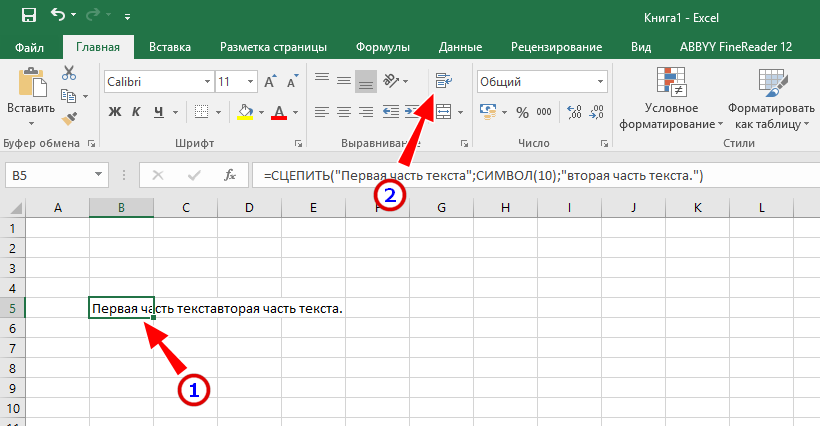
Task: Toggle bold Ж formatting
Action: point(115,111)
